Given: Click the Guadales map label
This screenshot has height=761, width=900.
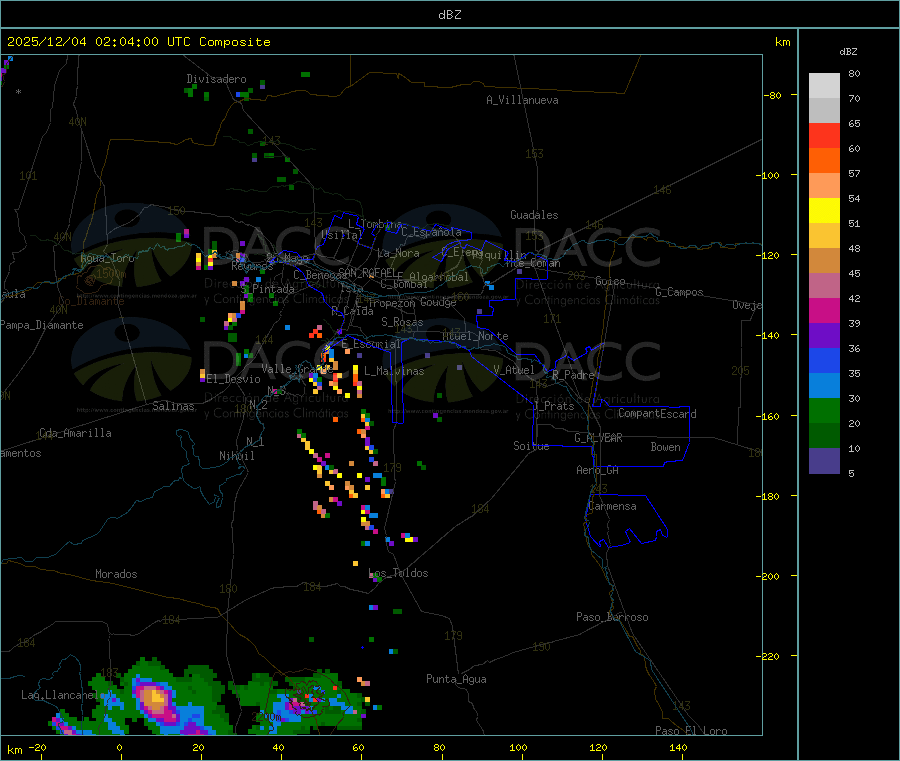Looking at the screenshot, I should click(x=534, y=215).
